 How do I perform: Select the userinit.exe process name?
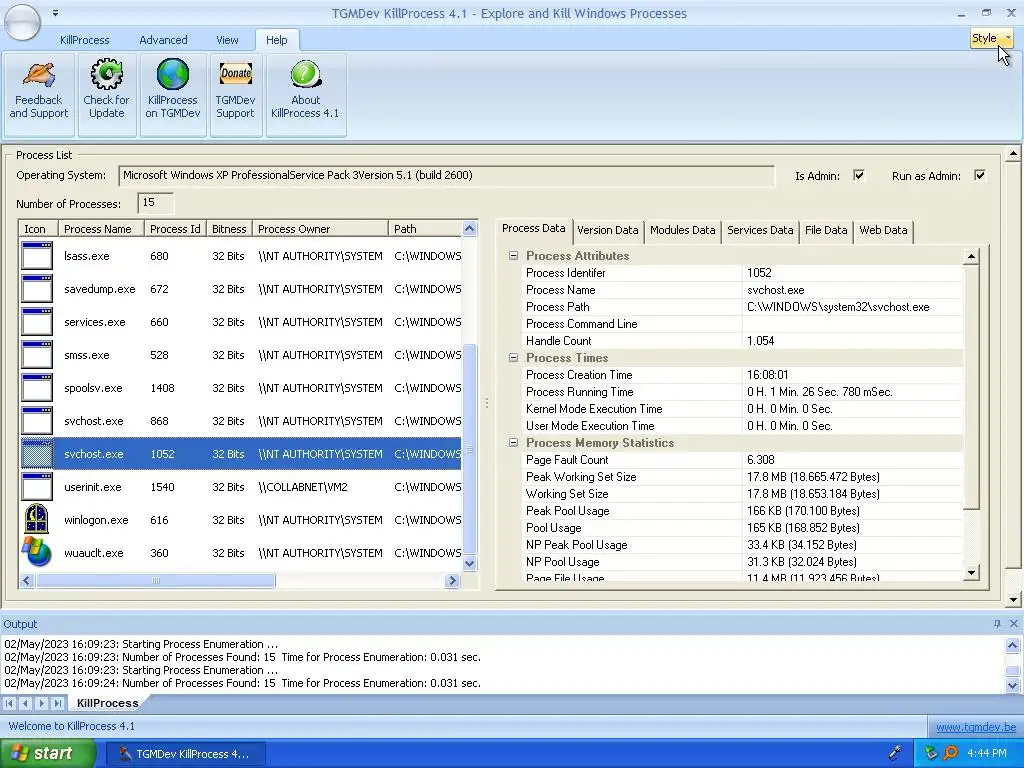click(x=93, y=487)
